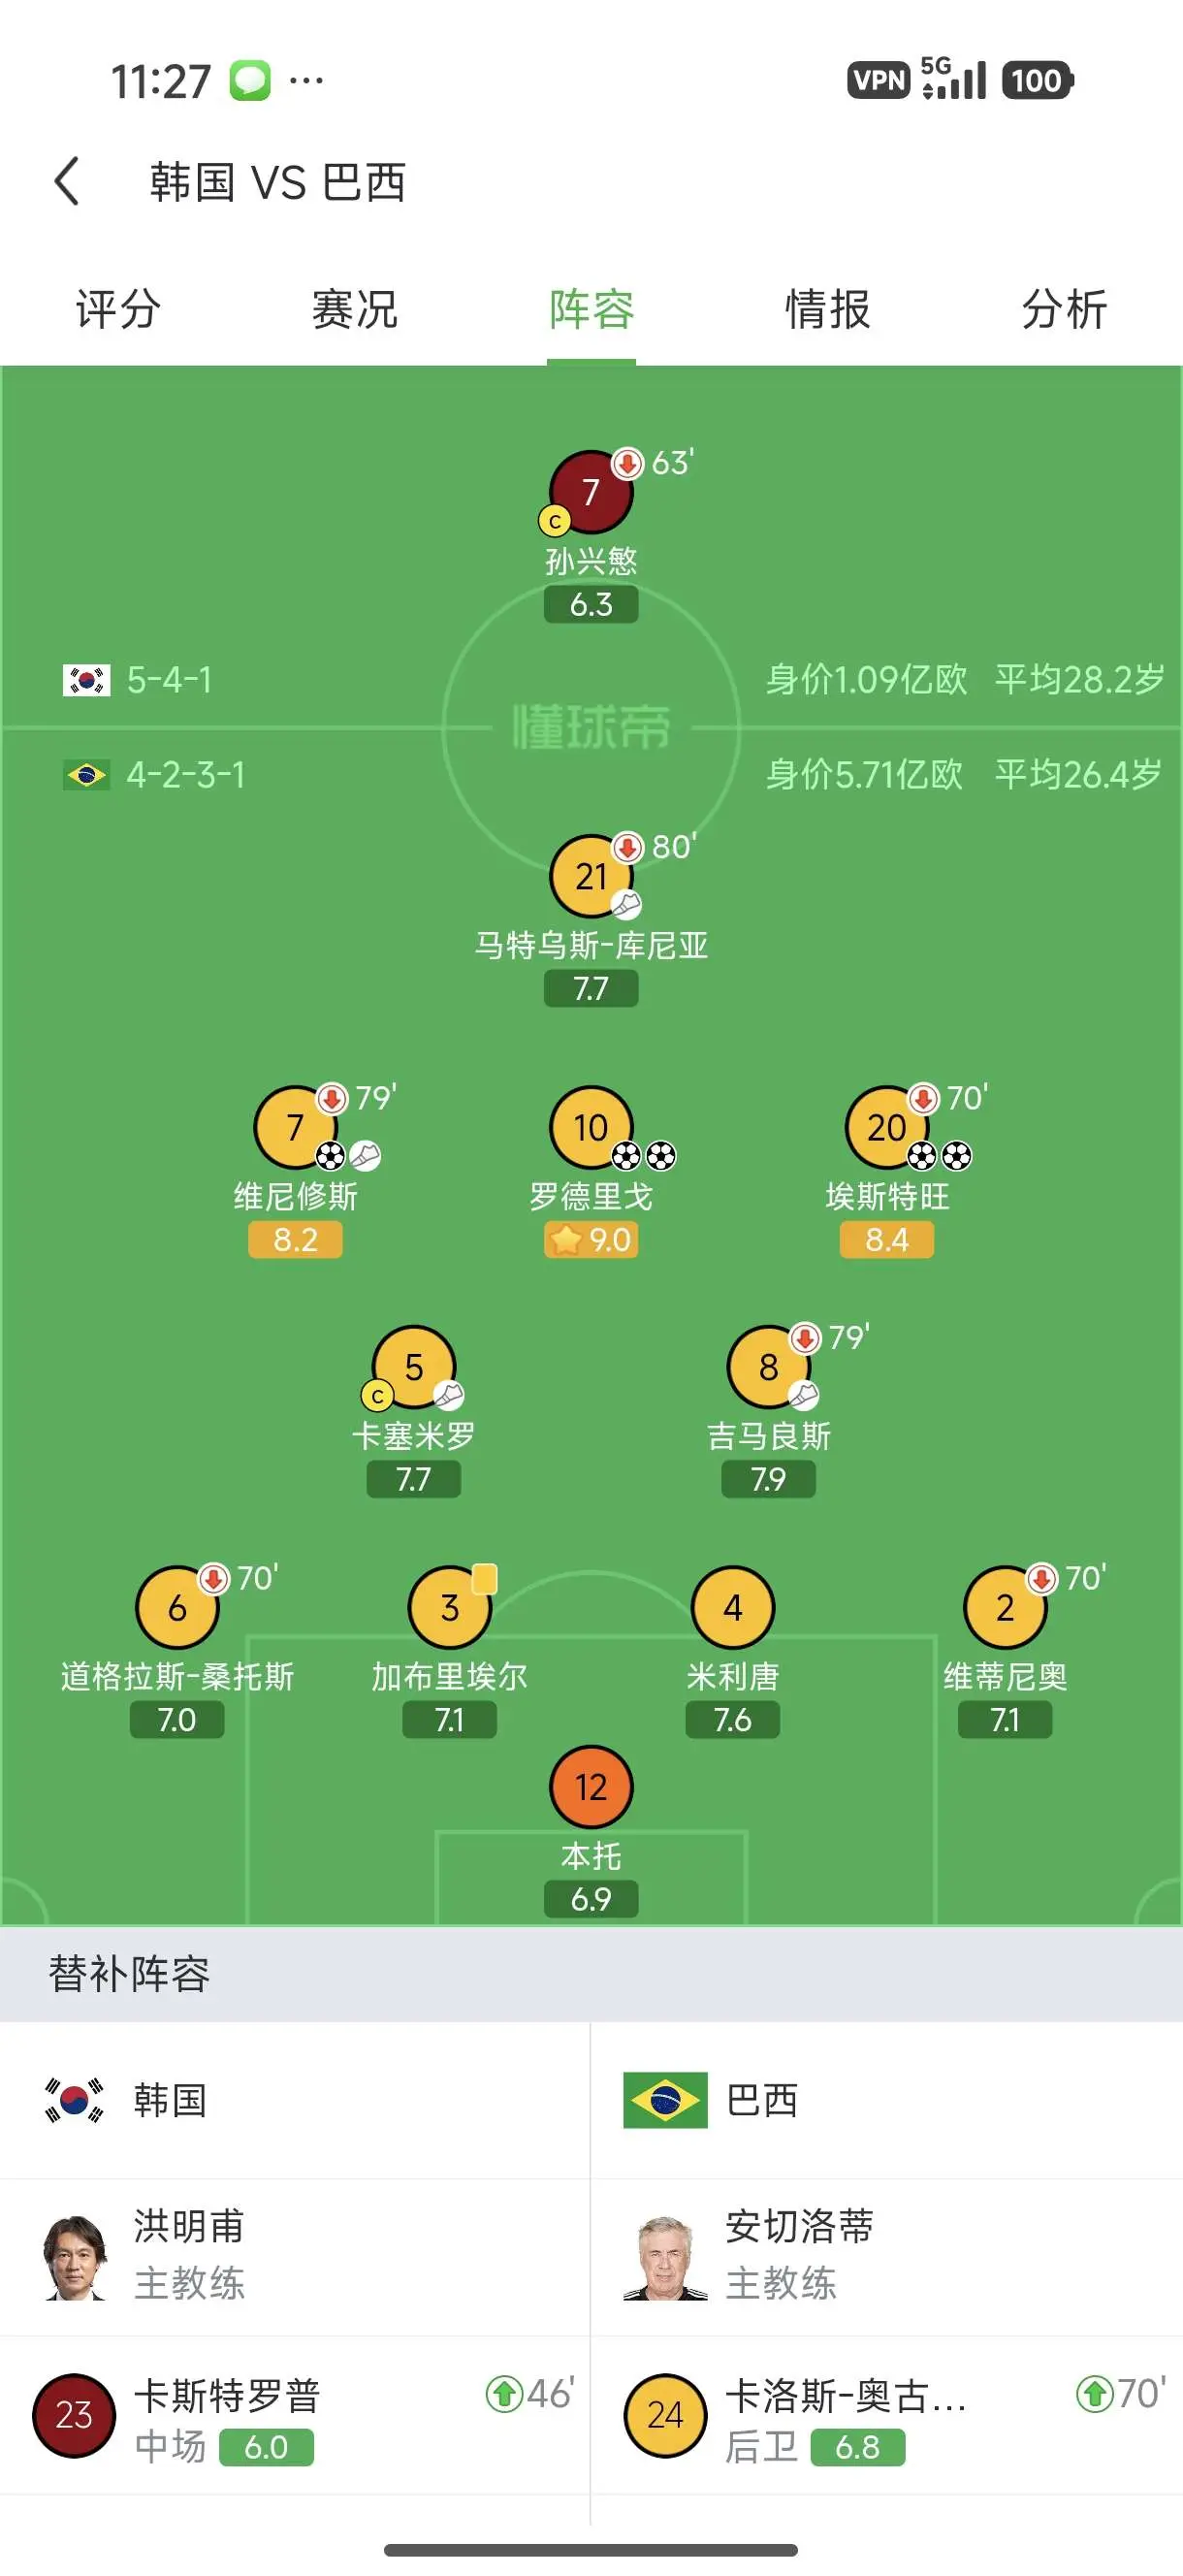Open Militão's number 4 player circle
The image size is (1183, 2576).
click(x=733, y=1607)
